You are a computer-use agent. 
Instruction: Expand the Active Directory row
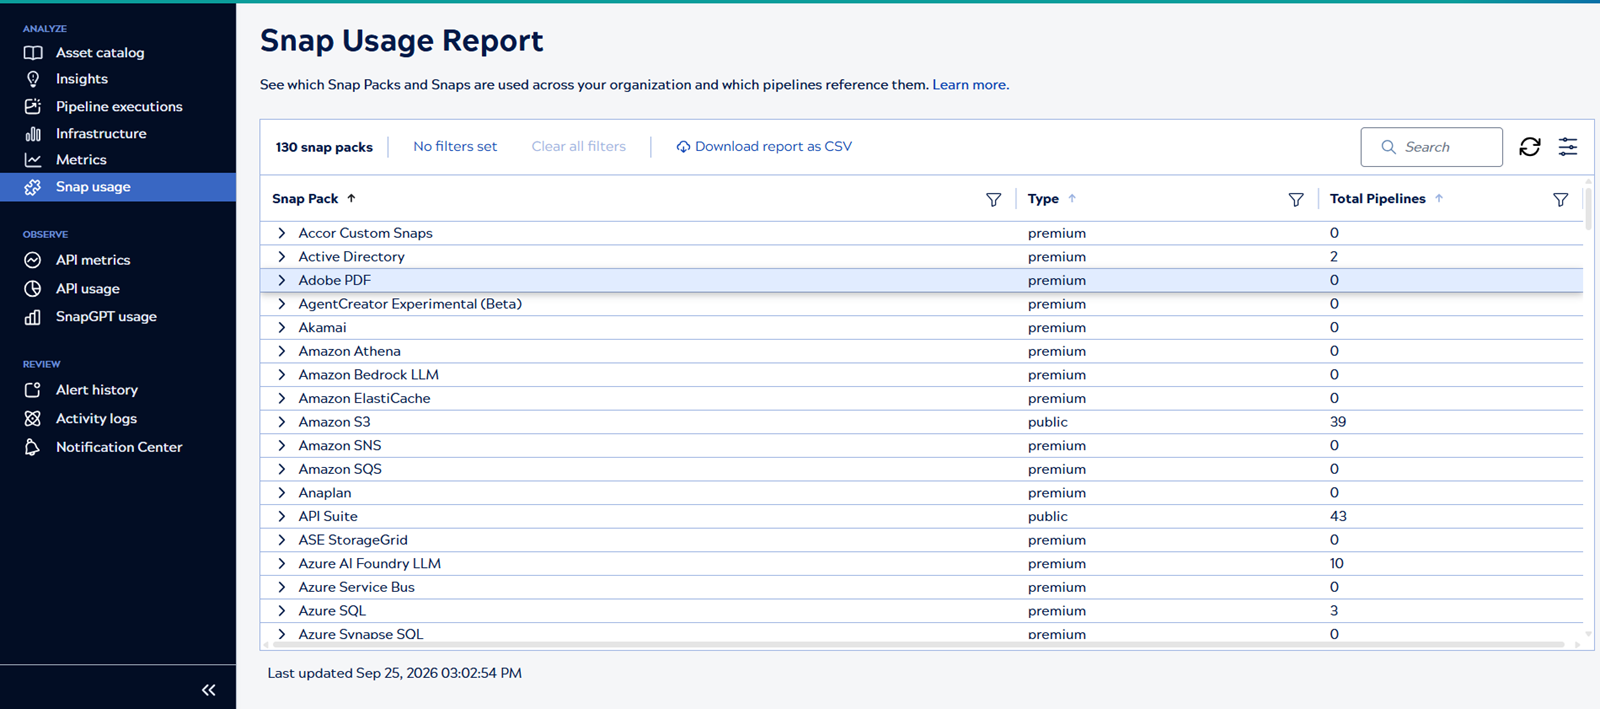pos(282,257)
